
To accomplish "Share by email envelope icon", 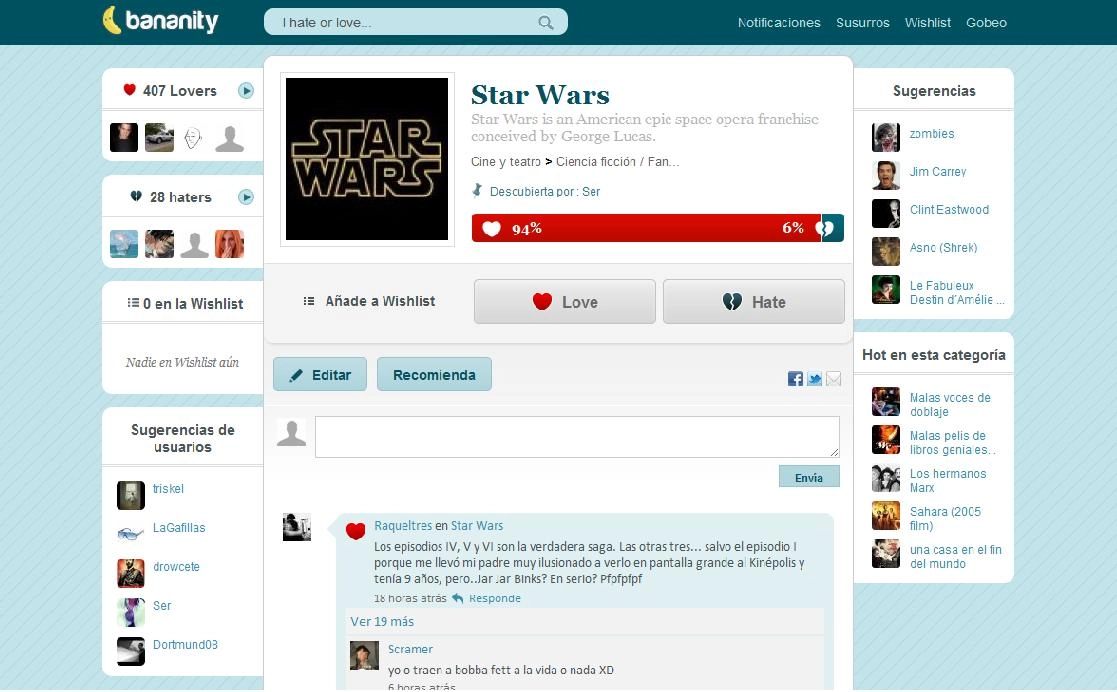I will (833, 379).
